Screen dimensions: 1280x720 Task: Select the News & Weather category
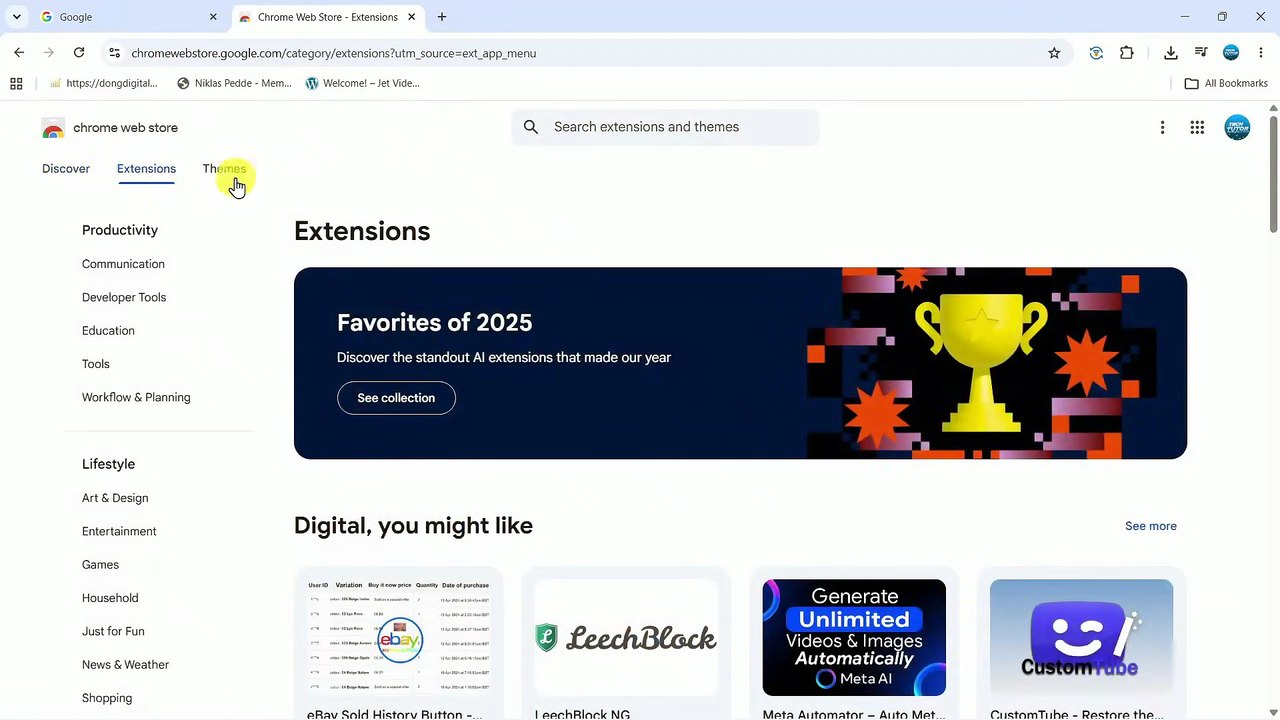[x=125, y=665]
